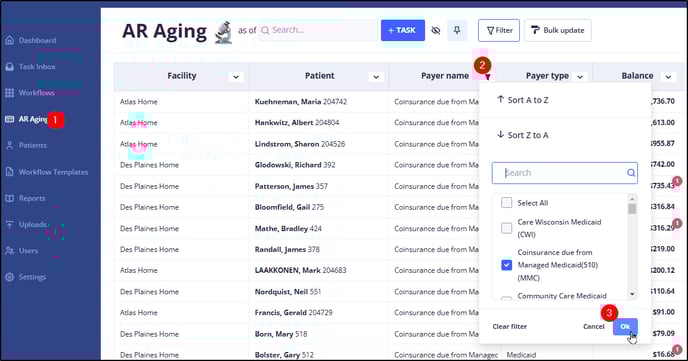
Task: Click patient Randall, James 378
Action: tap(287, 250)
